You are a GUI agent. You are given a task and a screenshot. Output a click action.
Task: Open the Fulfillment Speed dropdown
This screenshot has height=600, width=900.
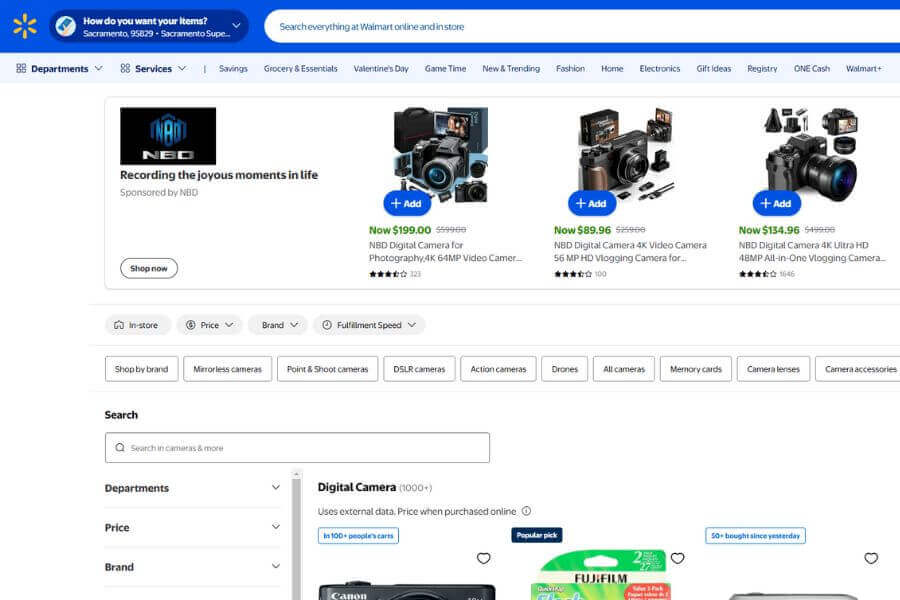pyautogui.click(x=369, y=325)
